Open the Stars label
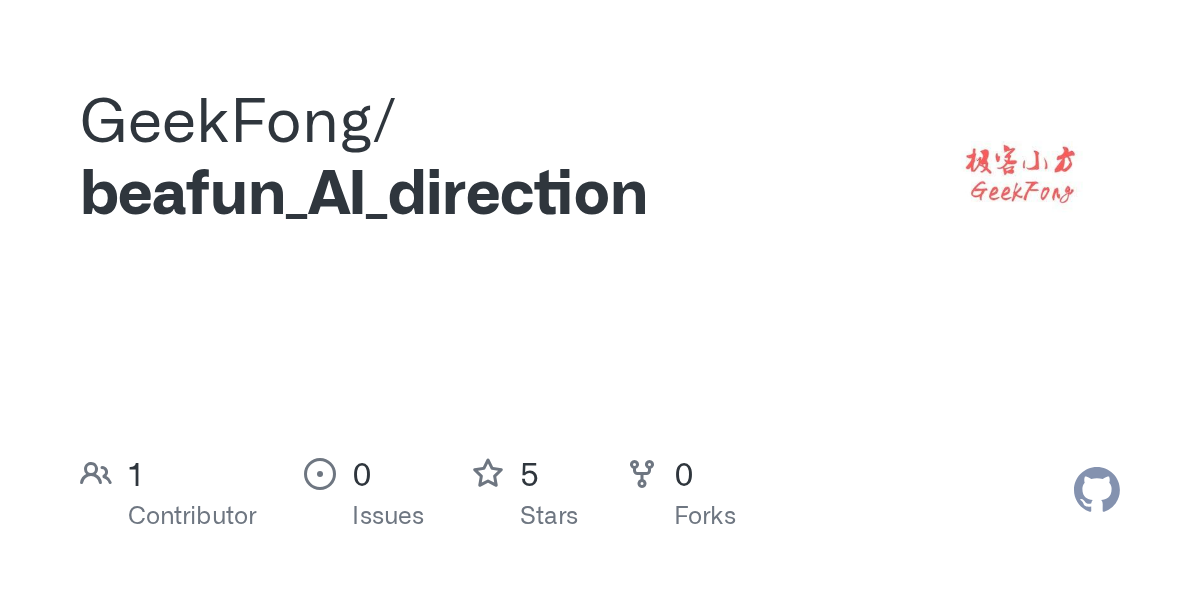 click(549, 516)
